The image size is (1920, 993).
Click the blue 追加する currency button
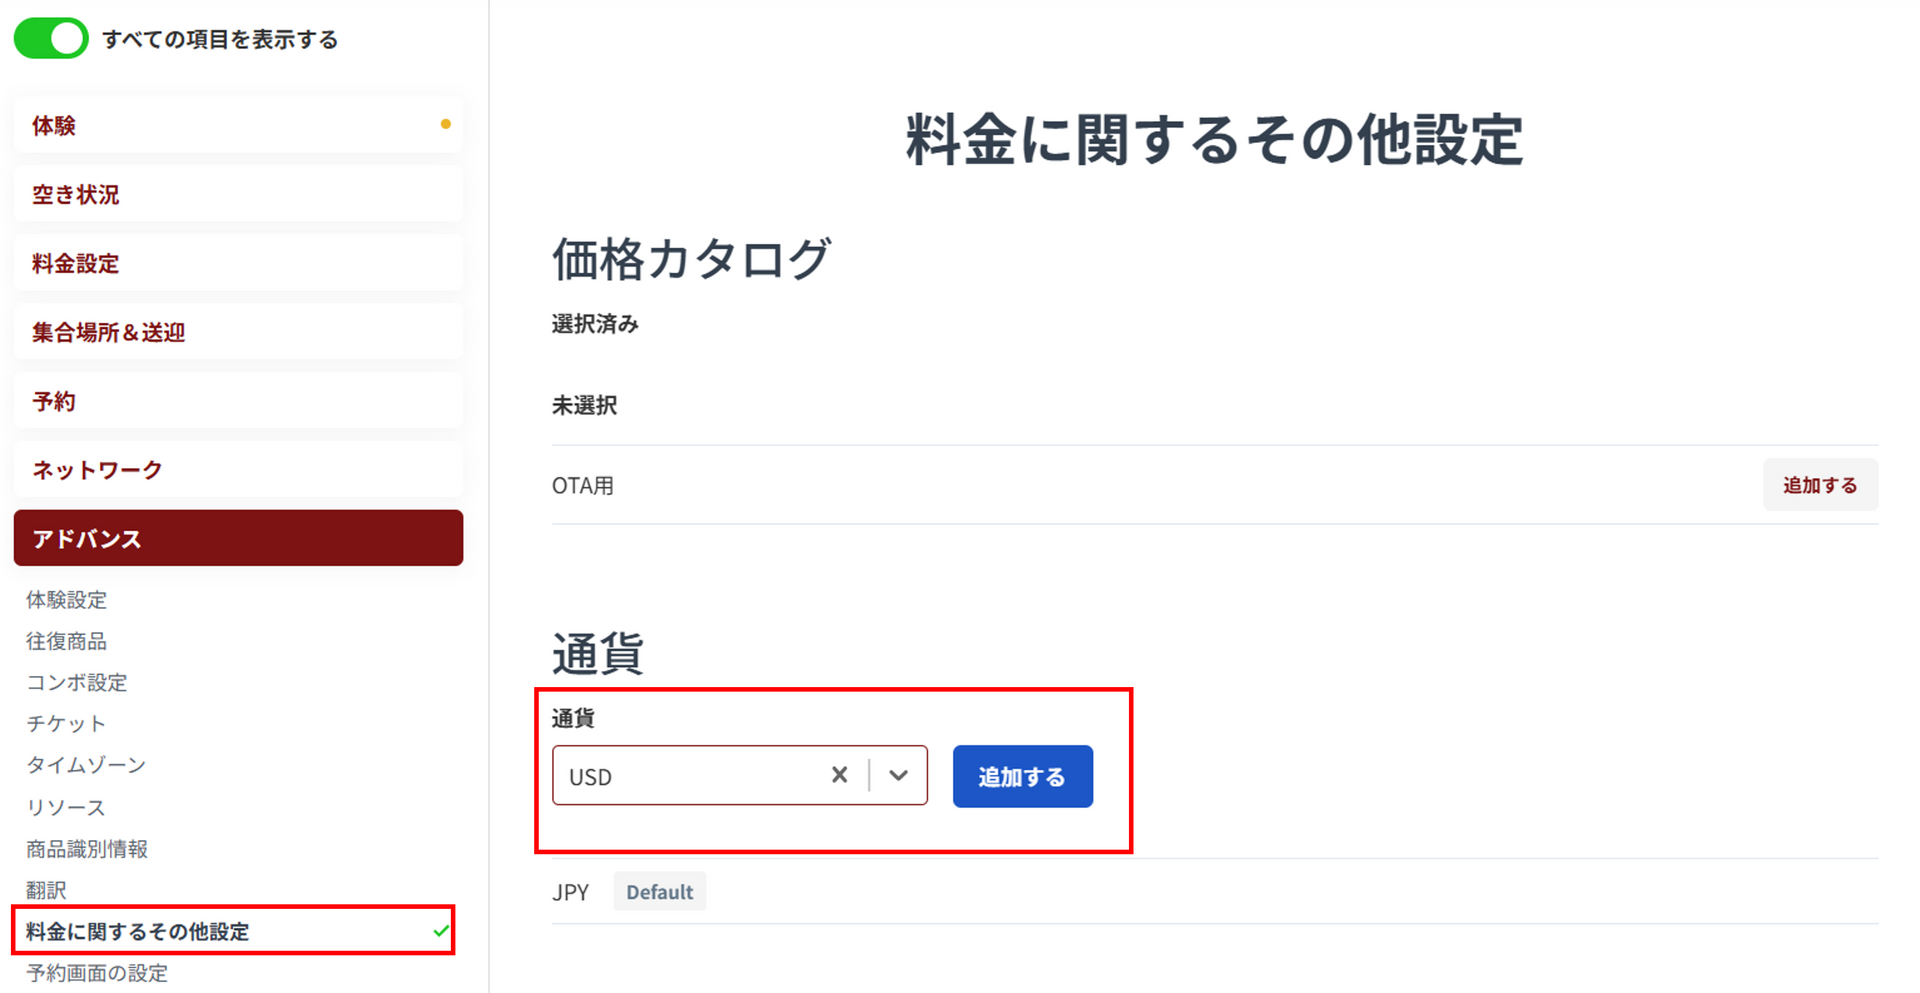pyautogui.click(x=1022, y=776)
